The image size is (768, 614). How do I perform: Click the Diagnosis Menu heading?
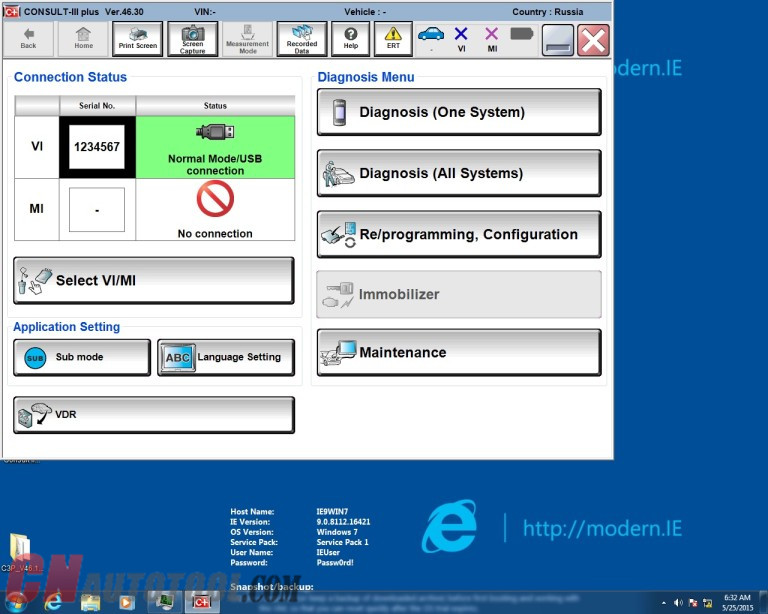tap(366, 77)
